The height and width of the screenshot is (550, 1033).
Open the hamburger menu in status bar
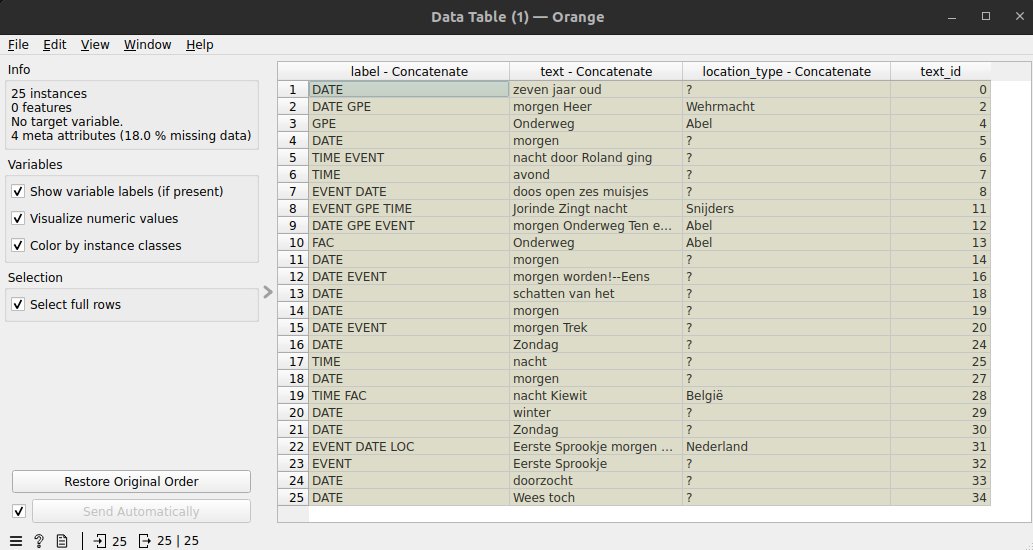tap(16, 541)
